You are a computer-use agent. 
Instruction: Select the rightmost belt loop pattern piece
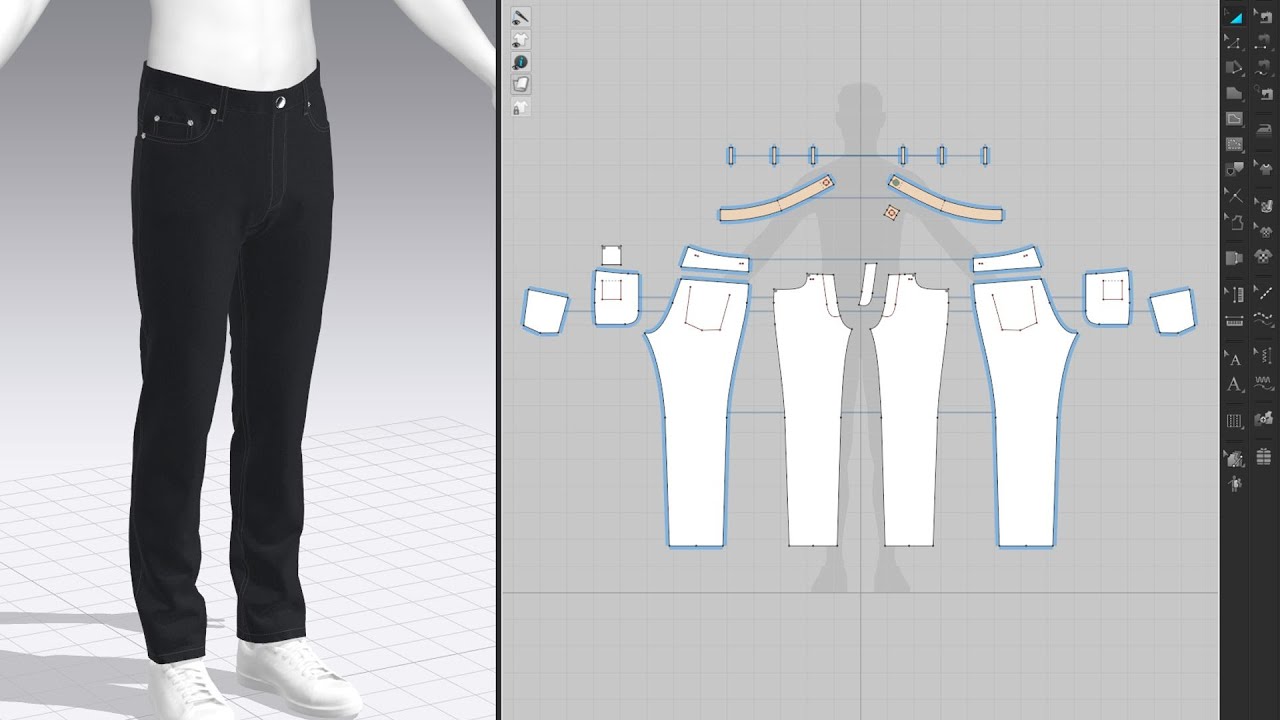[x=985, y=155]
